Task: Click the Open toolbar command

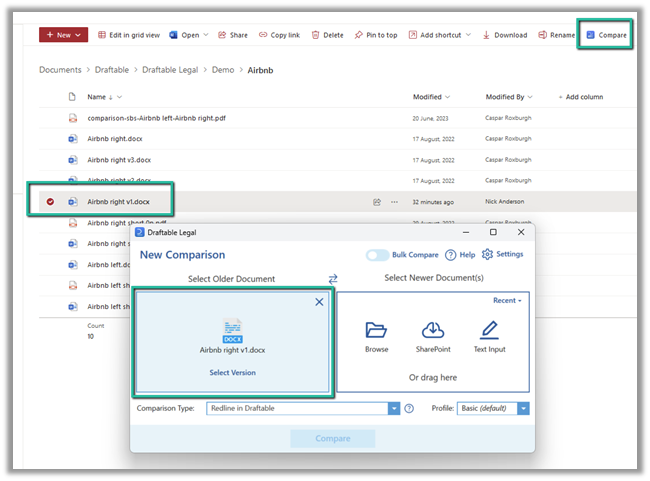Action: [x=185, y=35]
